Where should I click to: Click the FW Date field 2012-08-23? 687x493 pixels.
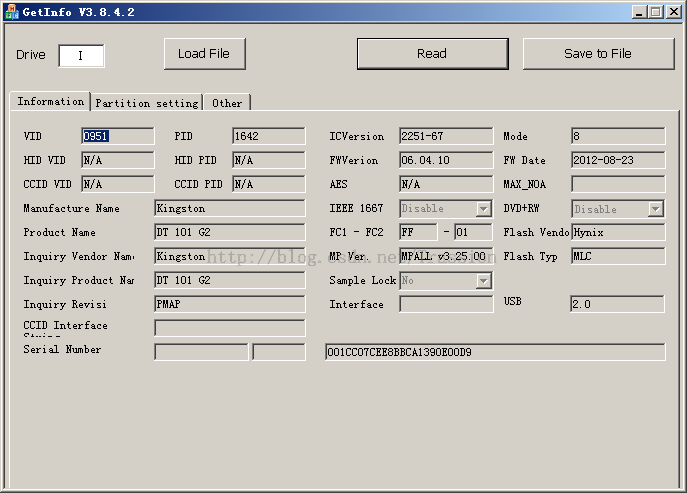(618, 160)
